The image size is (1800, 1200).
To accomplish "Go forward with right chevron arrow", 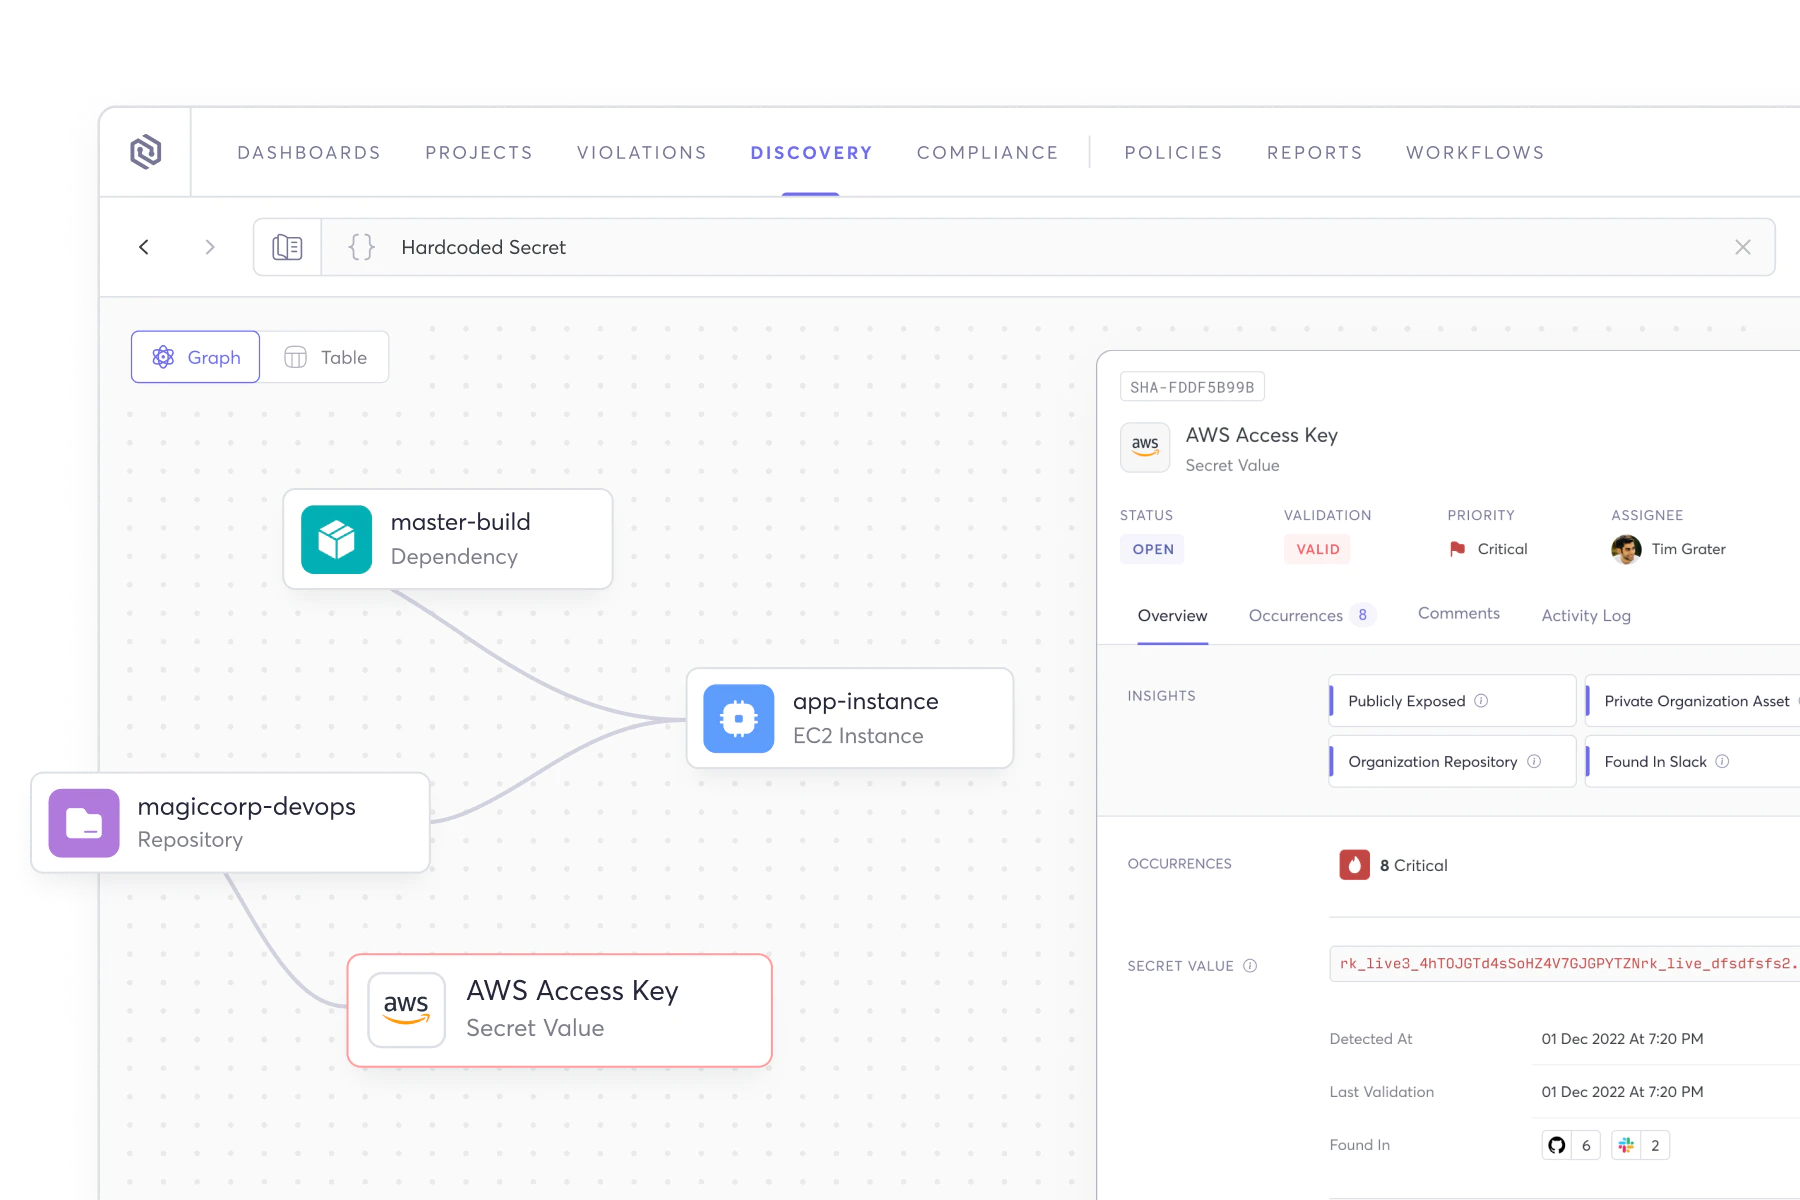I will 210,247.
